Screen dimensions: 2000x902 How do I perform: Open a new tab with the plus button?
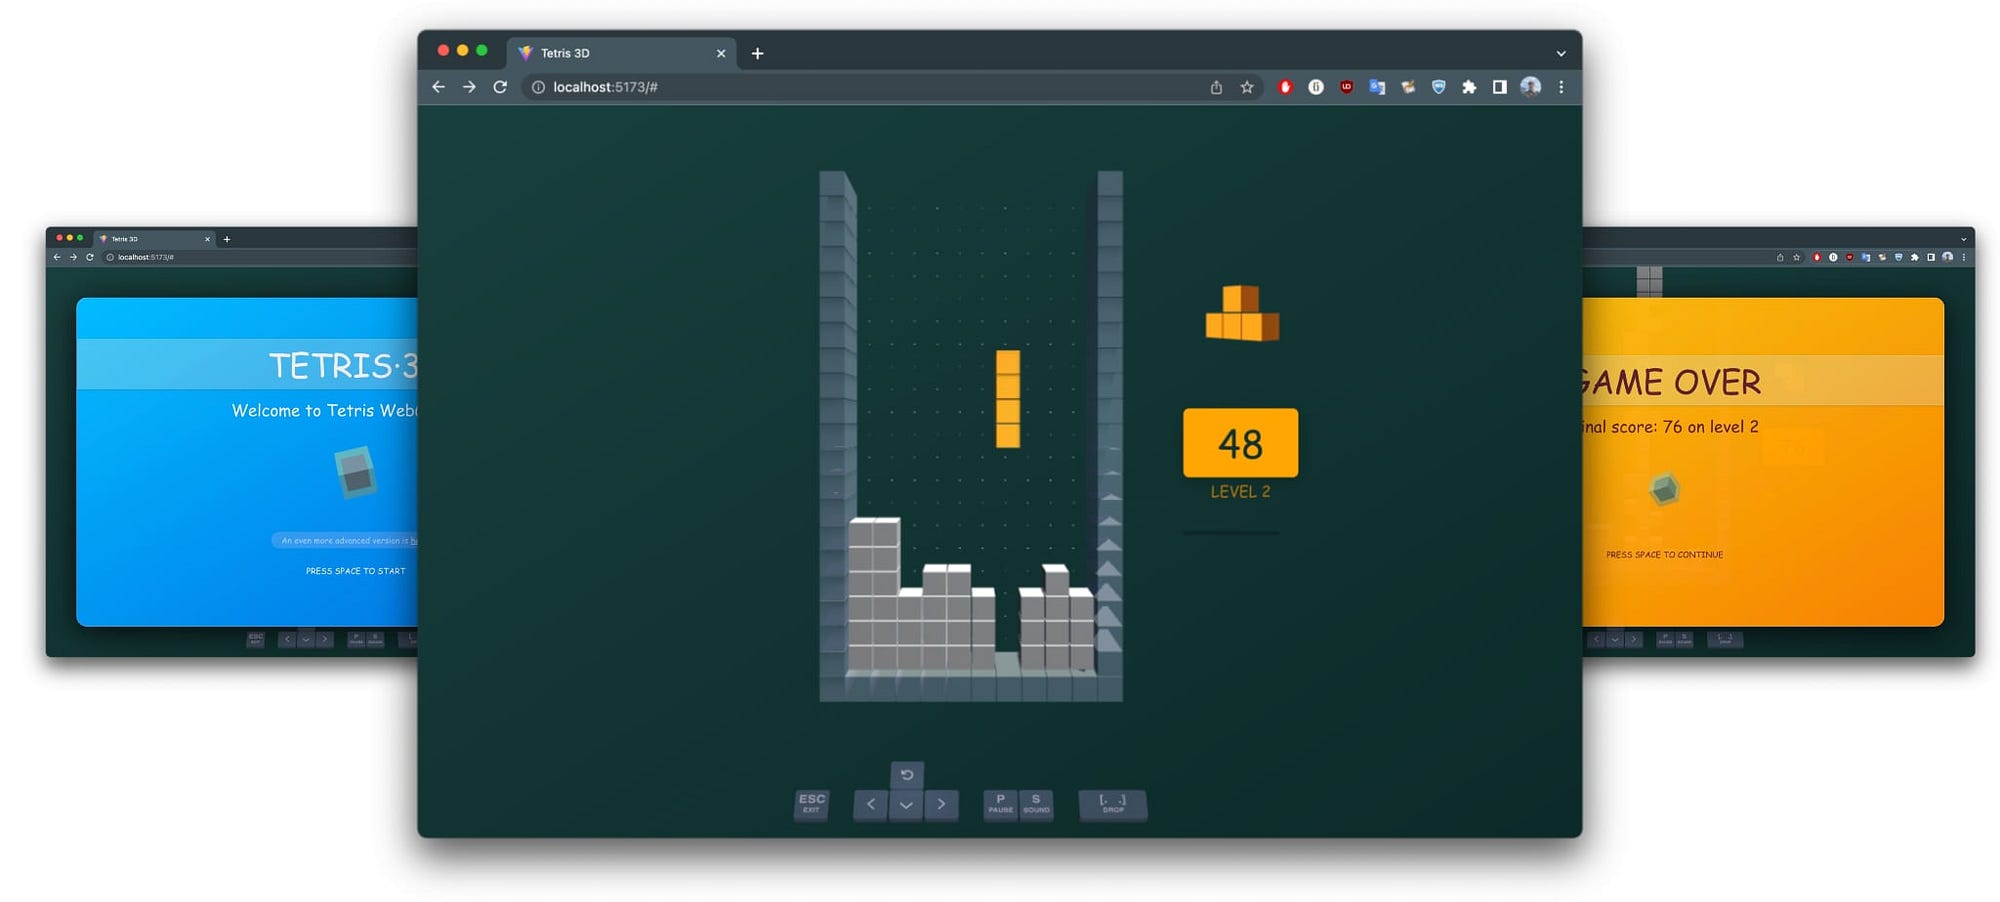[x=757, y=53]
